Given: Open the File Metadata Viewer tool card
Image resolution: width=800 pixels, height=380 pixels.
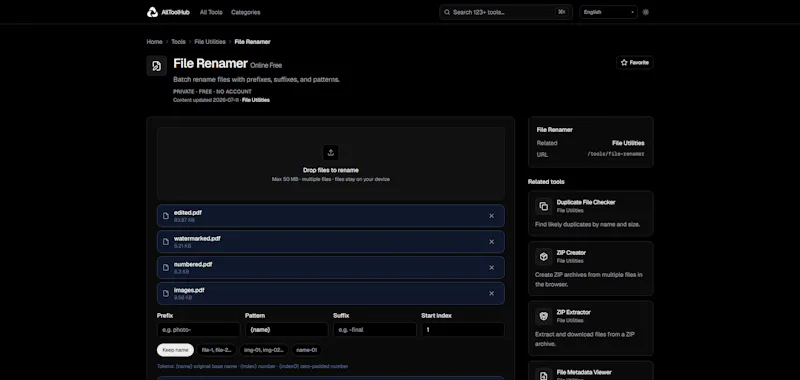Looking at the screenshot, I should point(591,371).
